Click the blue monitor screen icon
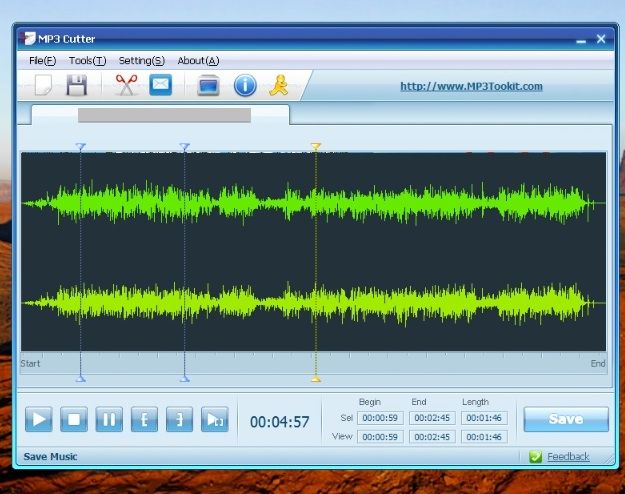The width and height of the screenshot is (625, 494). (x=208, y=85)
